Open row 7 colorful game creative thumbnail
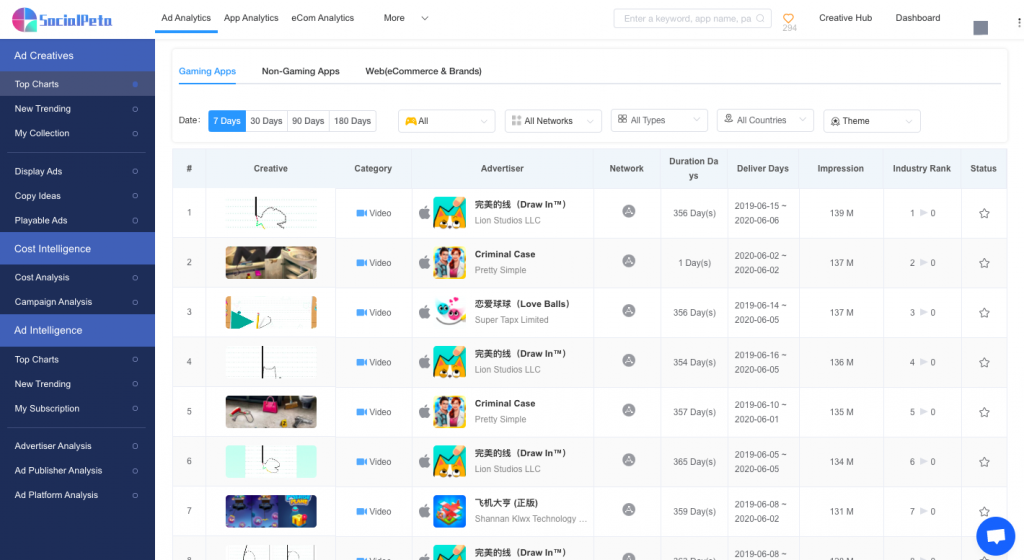The image size is (1024, 560). coord(271,511)
